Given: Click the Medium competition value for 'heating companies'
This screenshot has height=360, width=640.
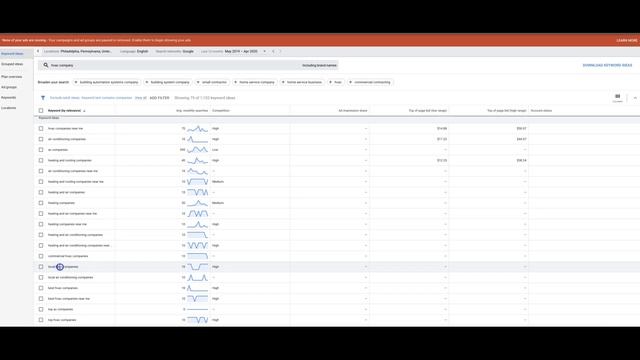Looking at the screenshot, I should pos(218,203).
